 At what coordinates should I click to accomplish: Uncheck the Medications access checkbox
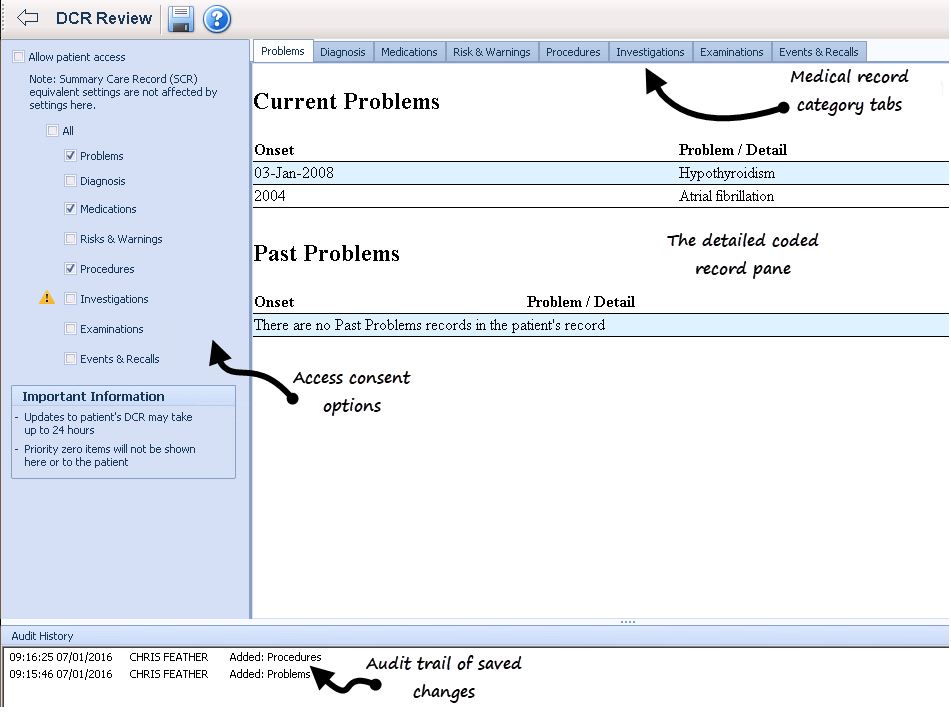pos(70,209)
